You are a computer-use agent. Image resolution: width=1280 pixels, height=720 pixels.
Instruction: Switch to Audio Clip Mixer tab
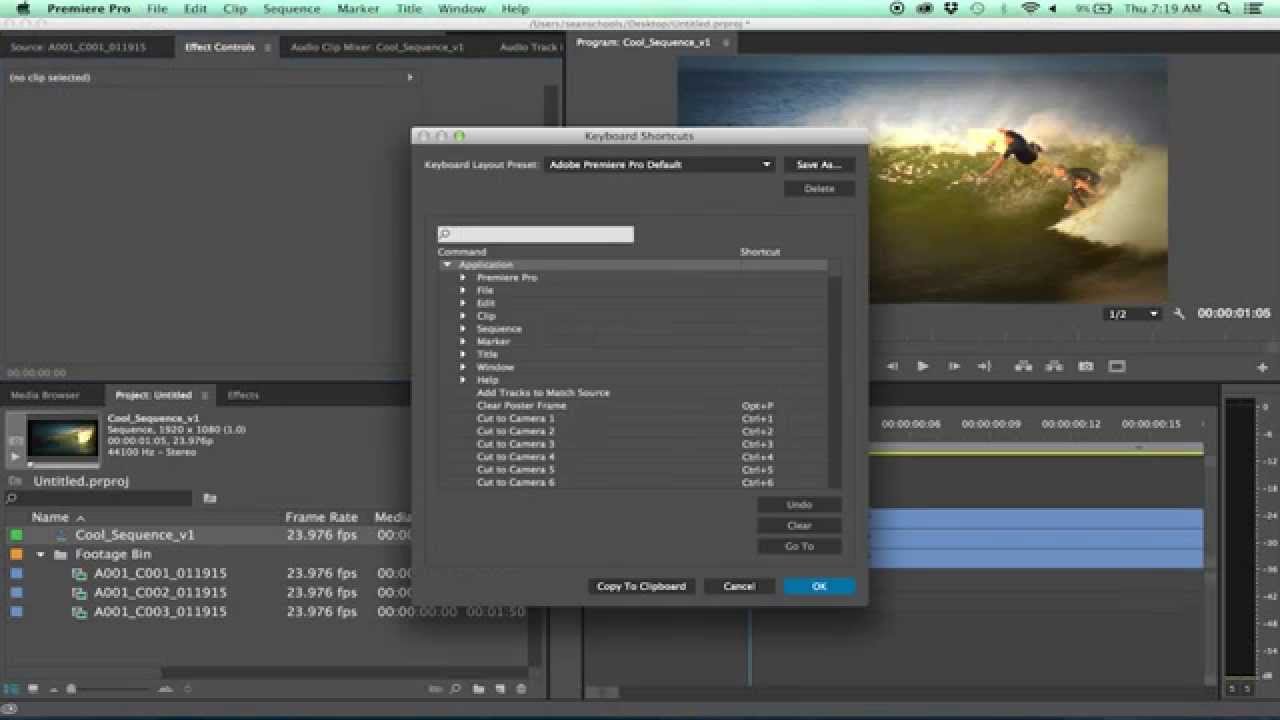point(377,47)
